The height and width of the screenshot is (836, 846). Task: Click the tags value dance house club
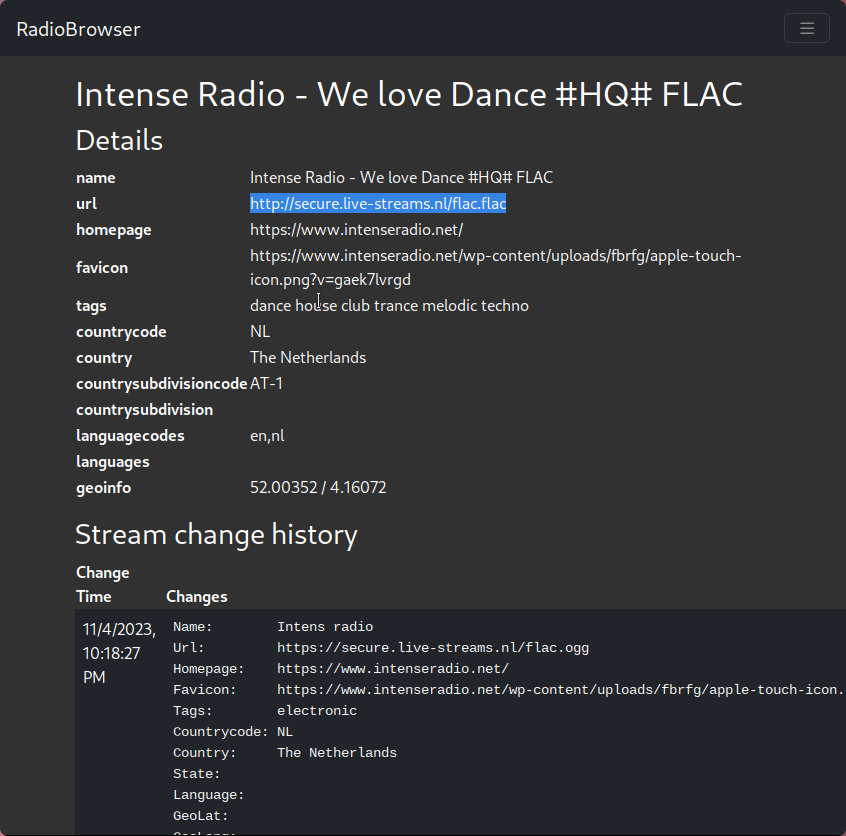(x=389, y=305)
